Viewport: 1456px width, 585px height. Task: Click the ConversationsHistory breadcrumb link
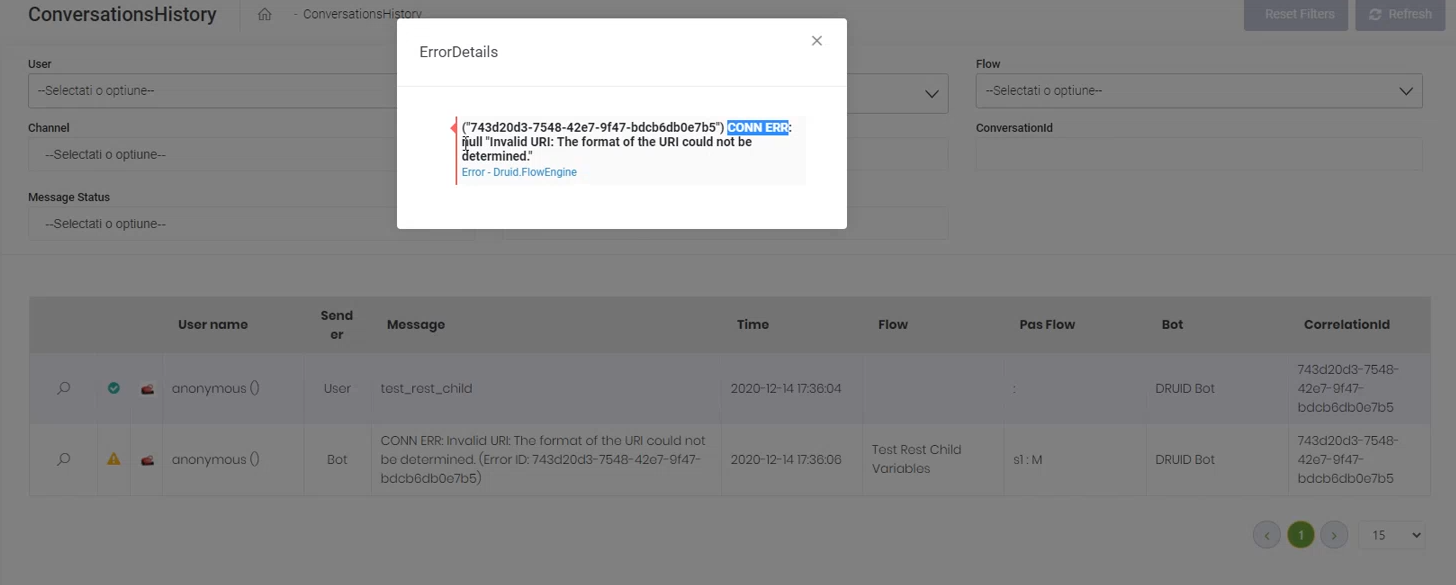pos(362,15)
